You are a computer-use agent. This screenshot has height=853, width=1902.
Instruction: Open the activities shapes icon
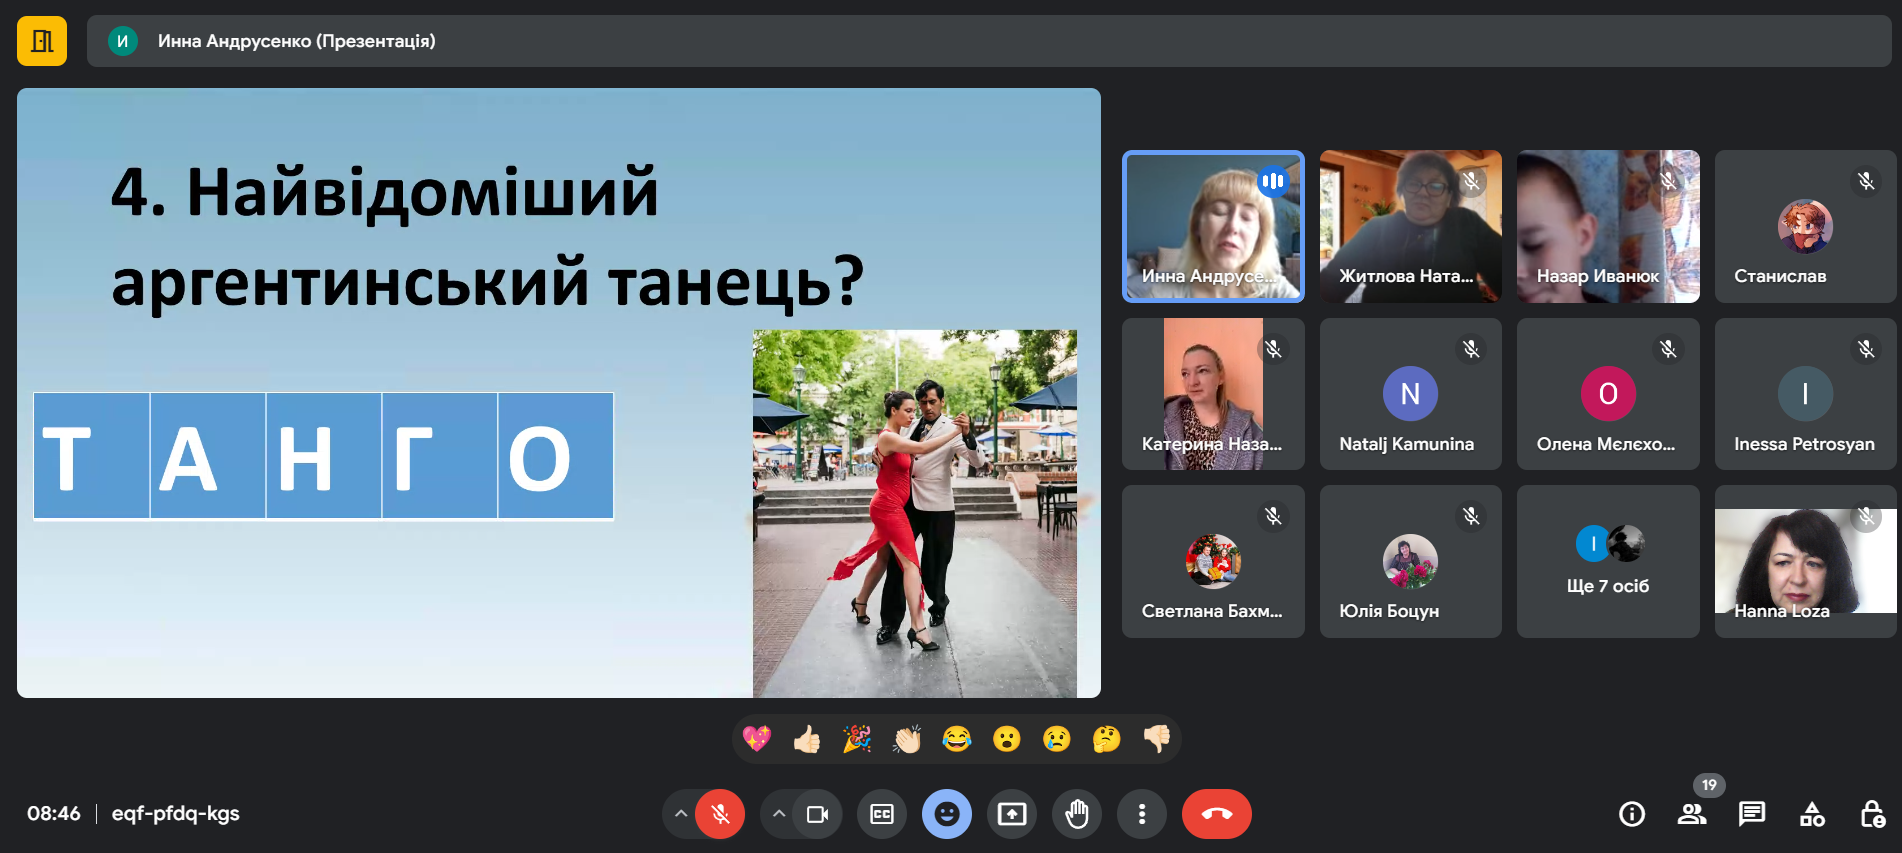(x=1812, y=814)
